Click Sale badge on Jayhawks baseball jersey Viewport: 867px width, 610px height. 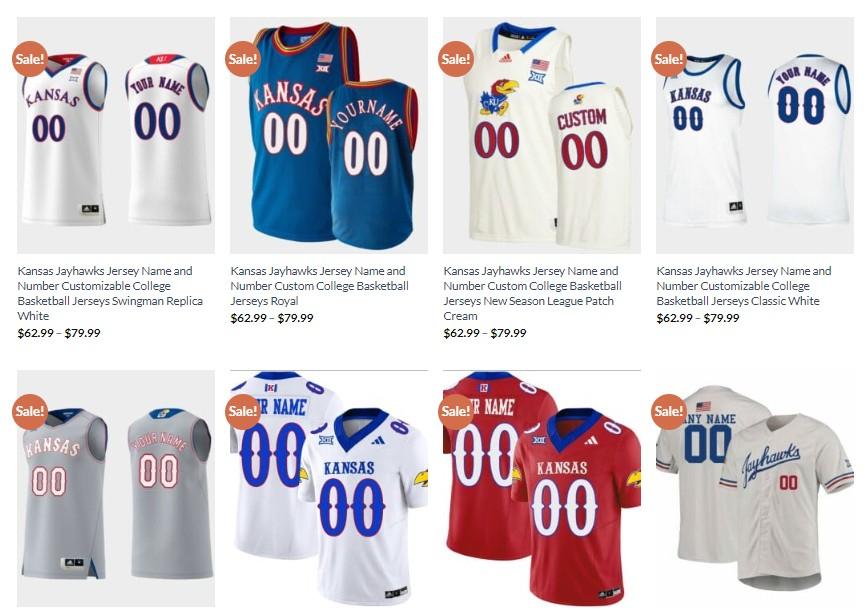(x=668, y=411)
